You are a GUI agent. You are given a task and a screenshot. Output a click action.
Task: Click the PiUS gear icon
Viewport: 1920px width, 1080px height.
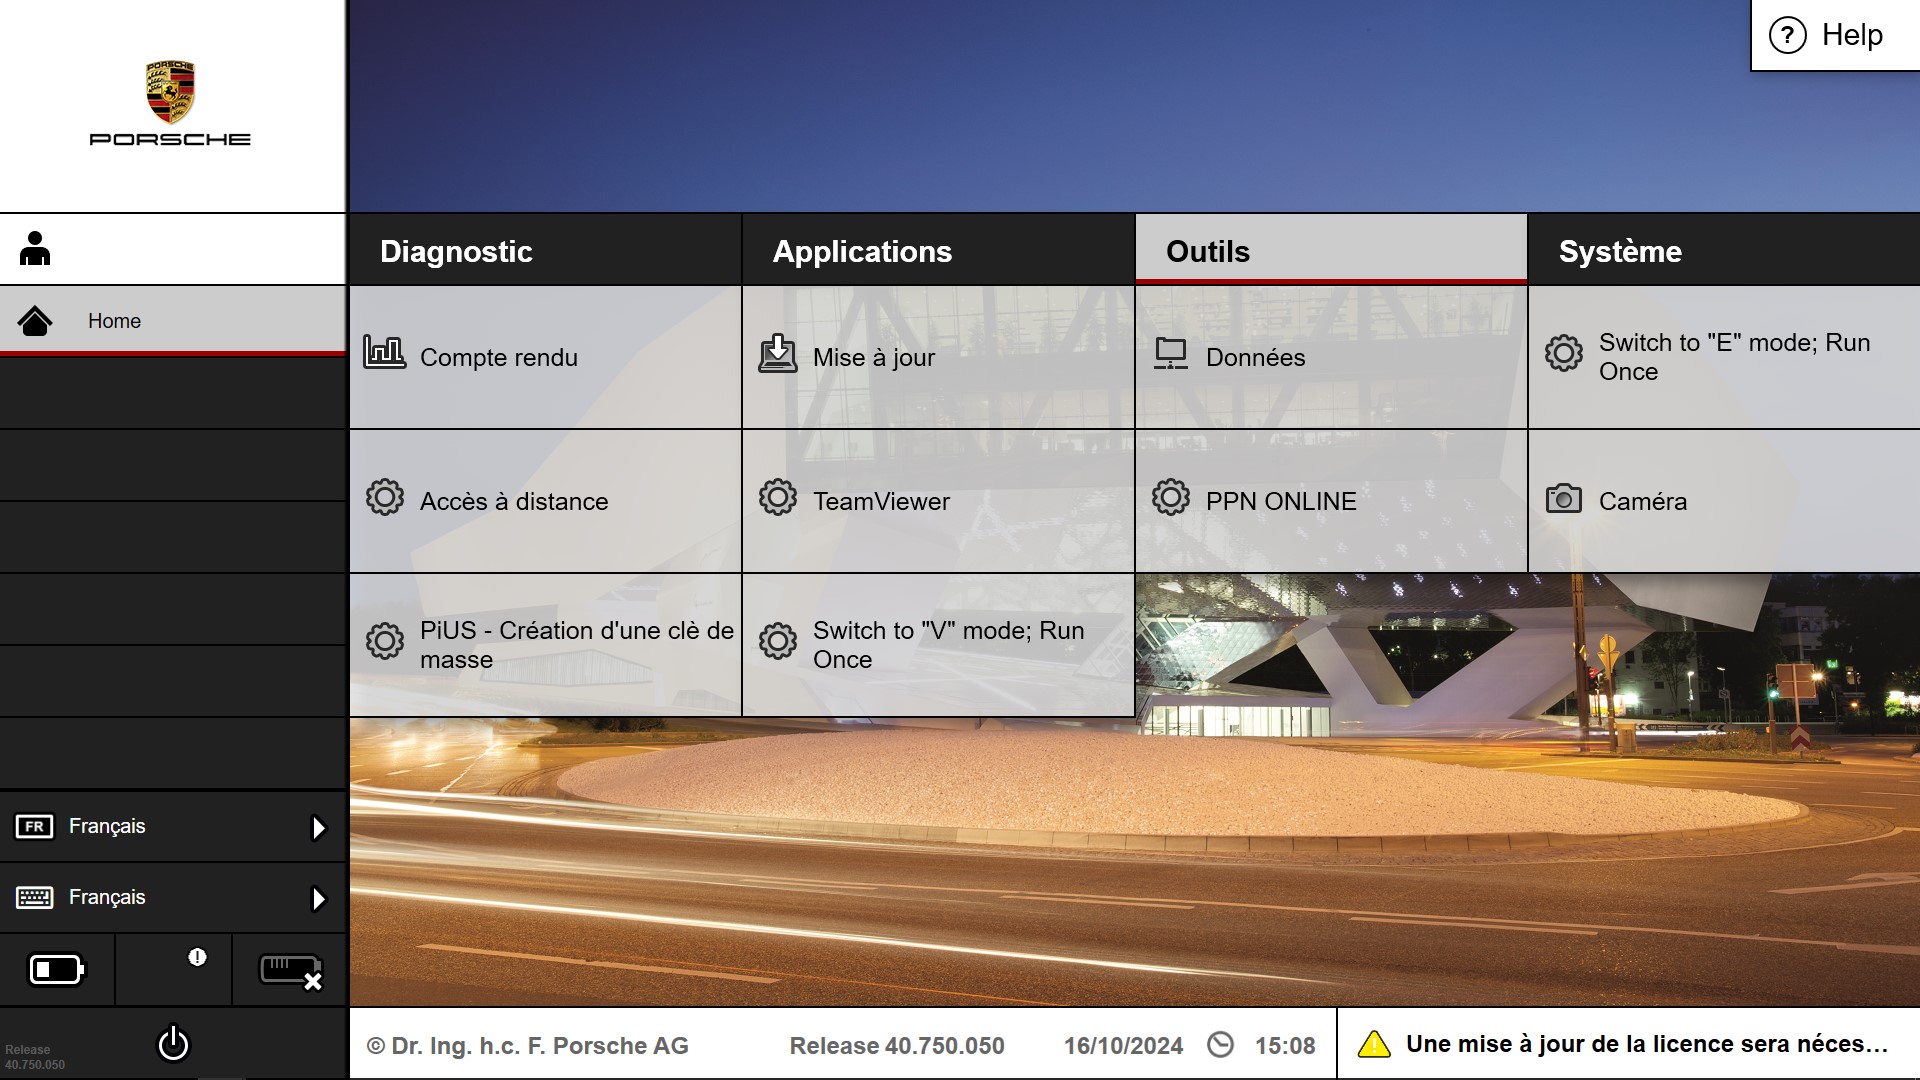click(x=385, y=641)
